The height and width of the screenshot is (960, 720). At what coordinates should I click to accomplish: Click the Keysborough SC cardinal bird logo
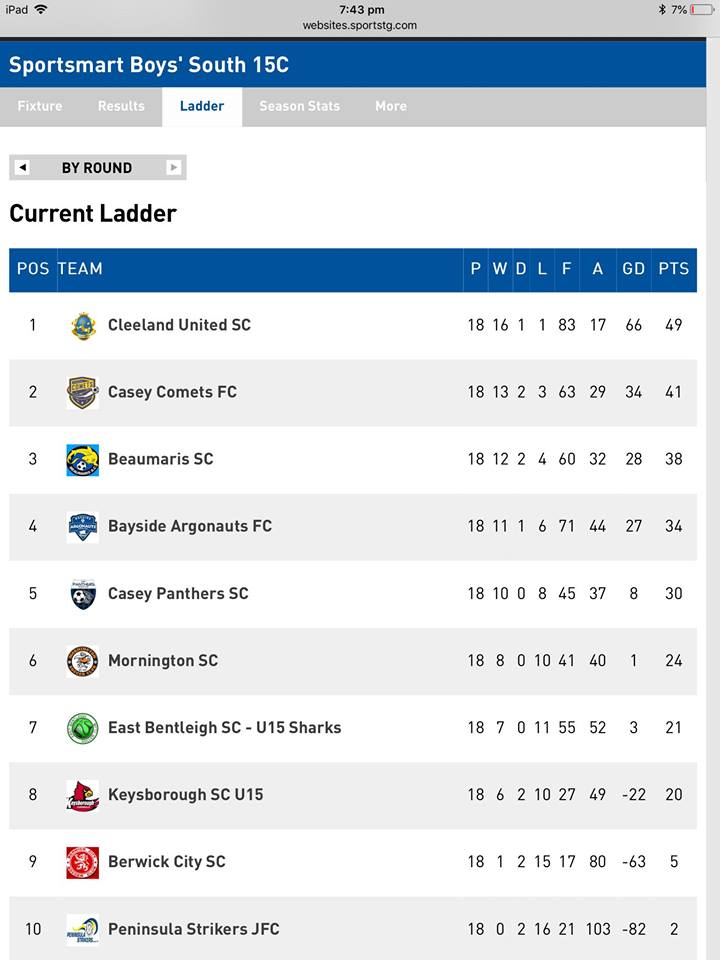coord(83,795)
